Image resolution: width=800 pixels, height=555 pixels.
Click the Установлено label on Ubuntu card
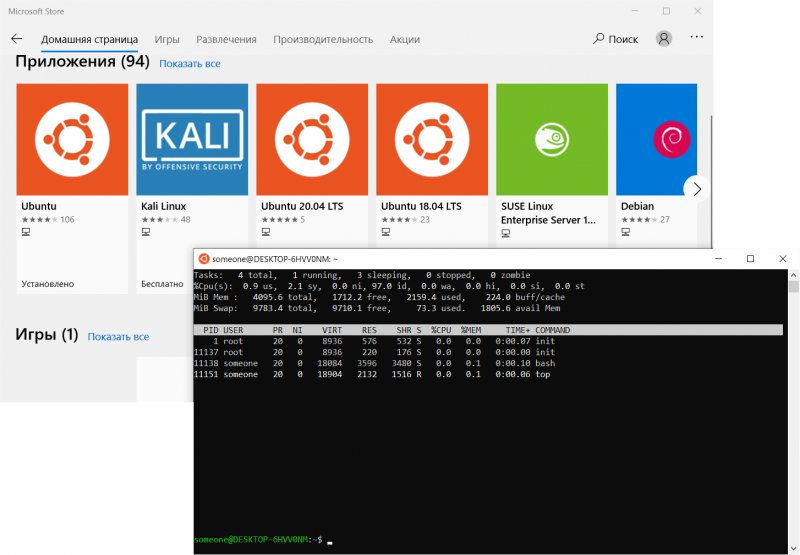(47, 284)
